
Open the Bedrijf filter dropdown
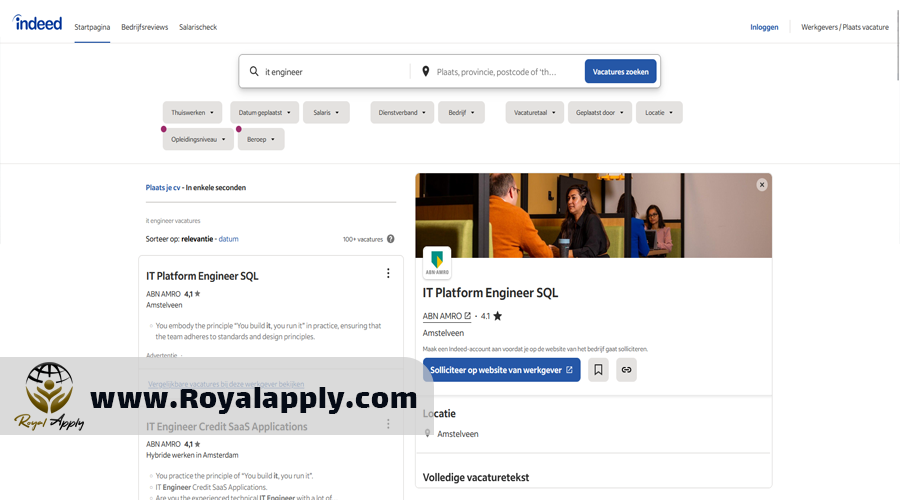coord(461,113)
